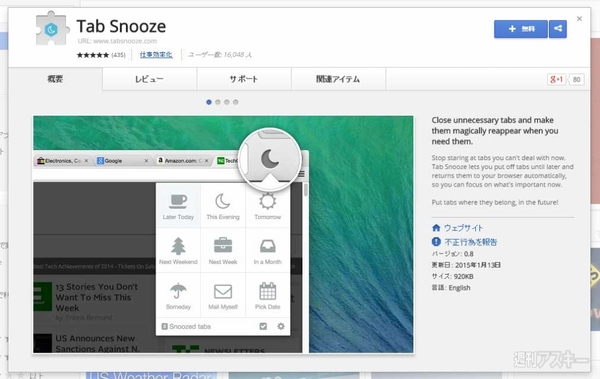Viewport: 600px width, 379px height.
Task: Click the extension URL www.tabsnooze.com
Action: pos(125,41)
